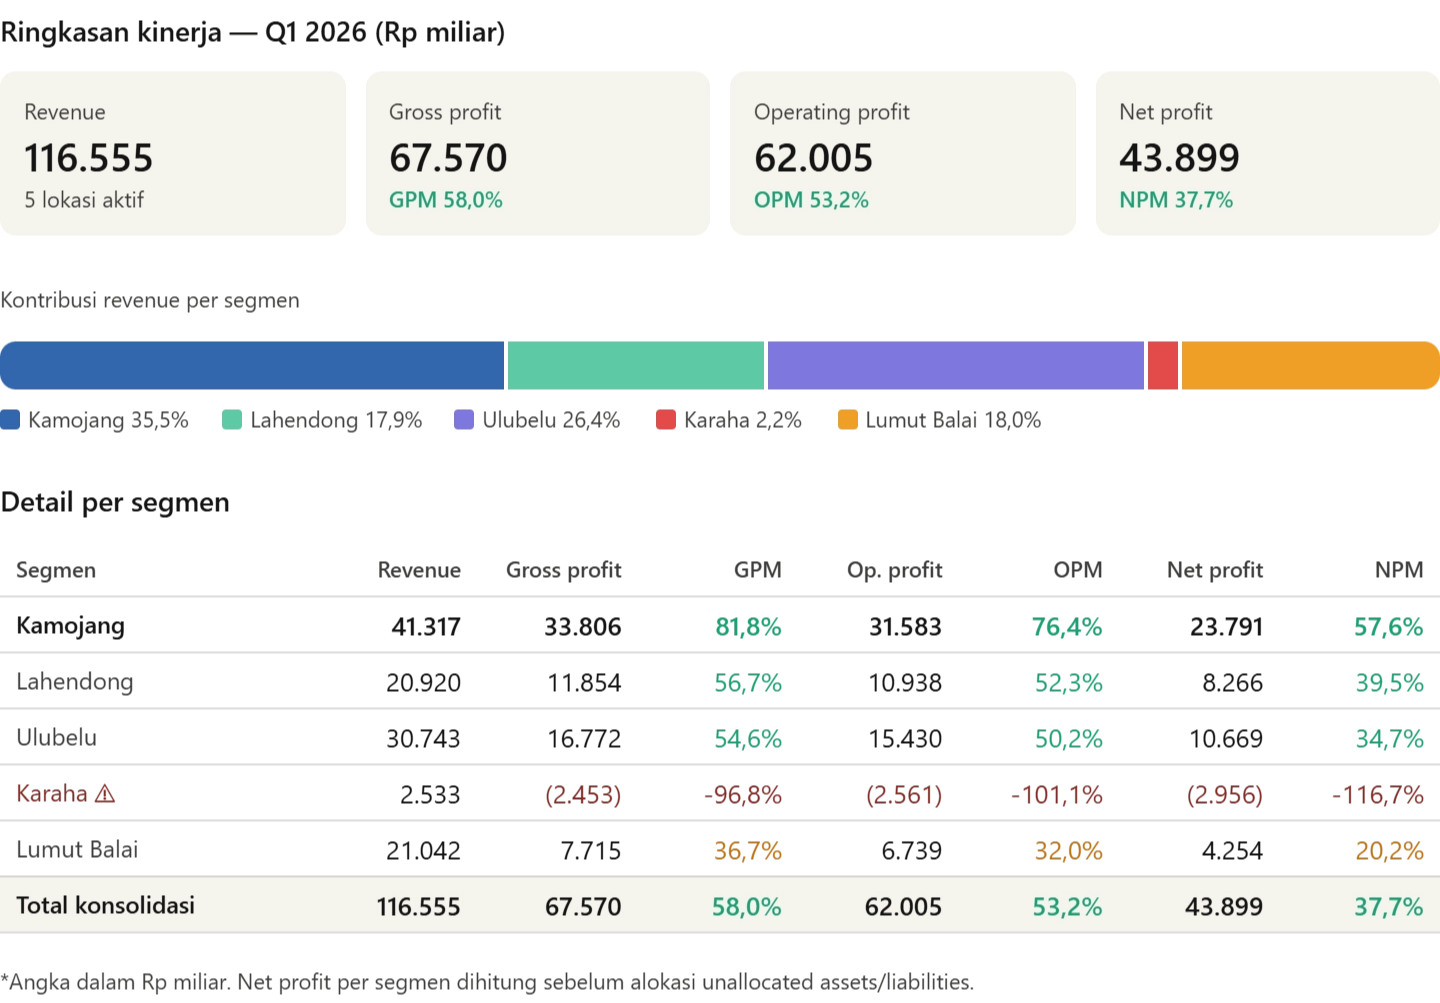Click the "Kamojang 35,5%" legend label

click(x=108, y=420)
